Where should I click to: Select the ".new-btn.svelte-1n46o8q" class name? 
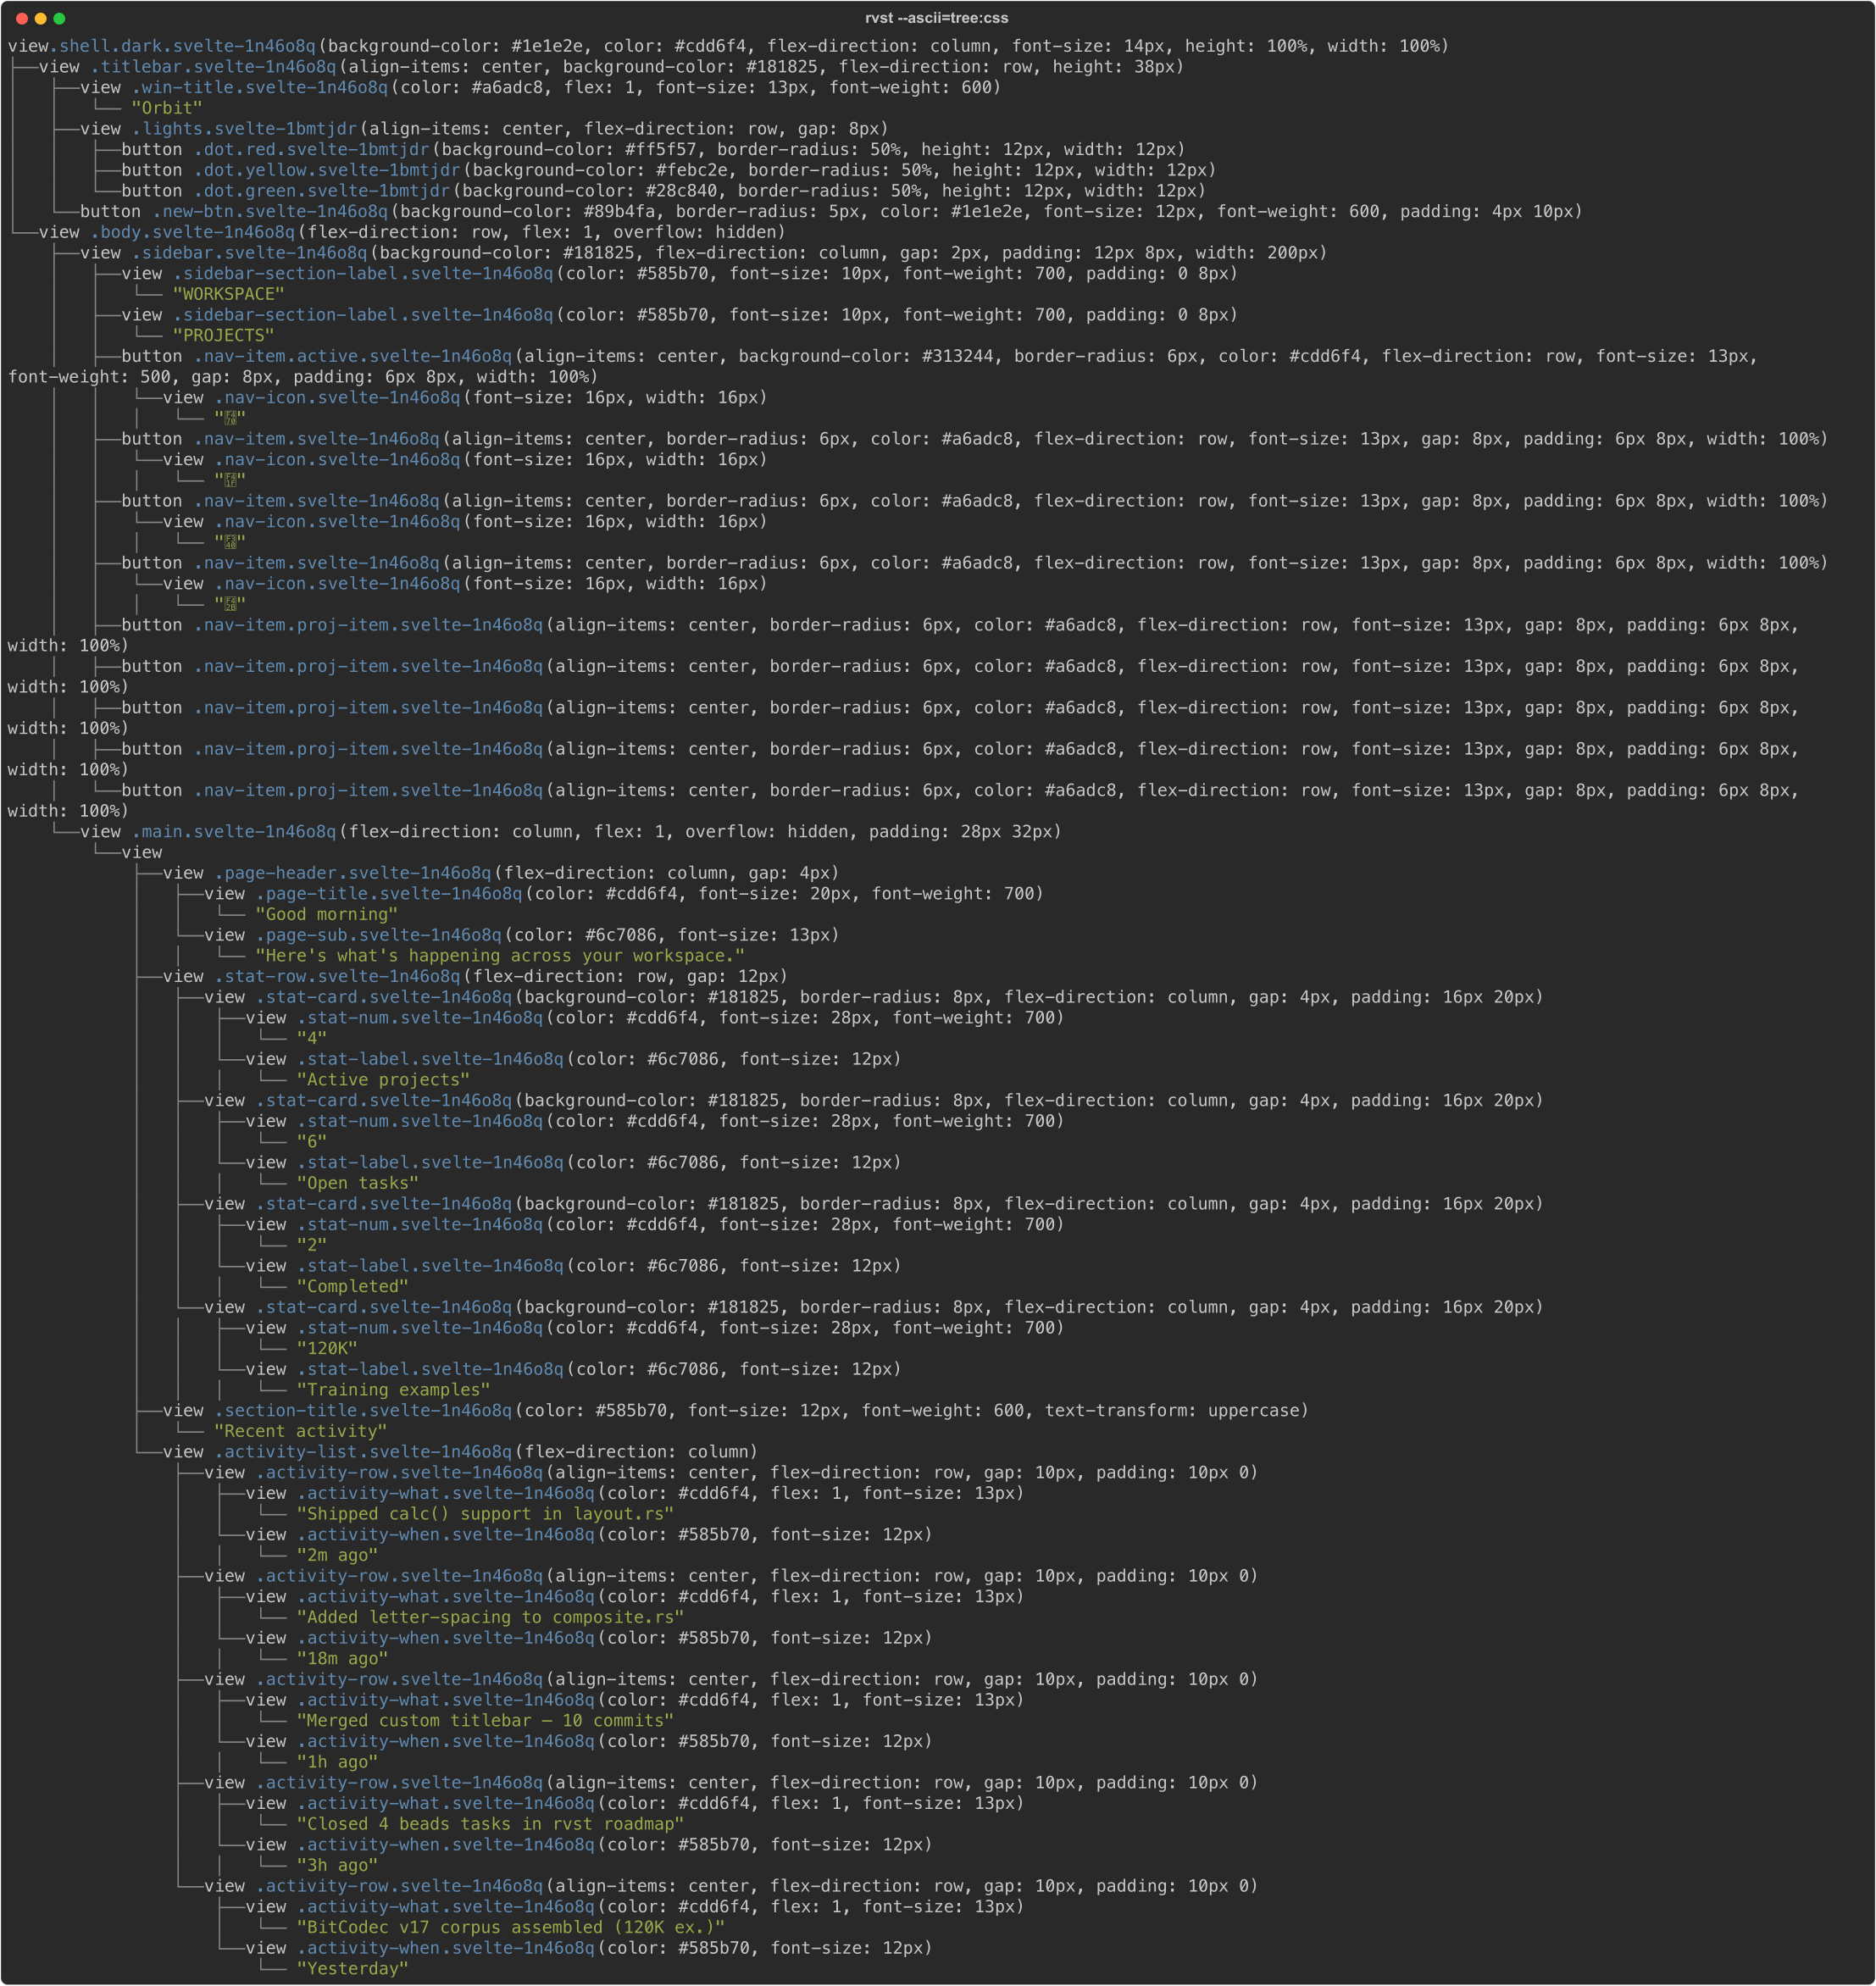click(270, 212)
